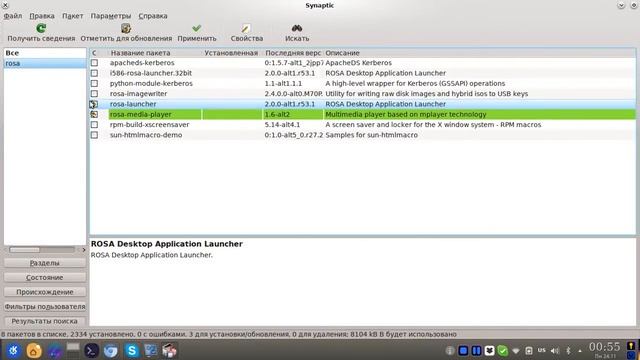Mark rosa-imagewriter checkbox
The width and height of the screenshot is (640, 360).
tap(94, 93)
